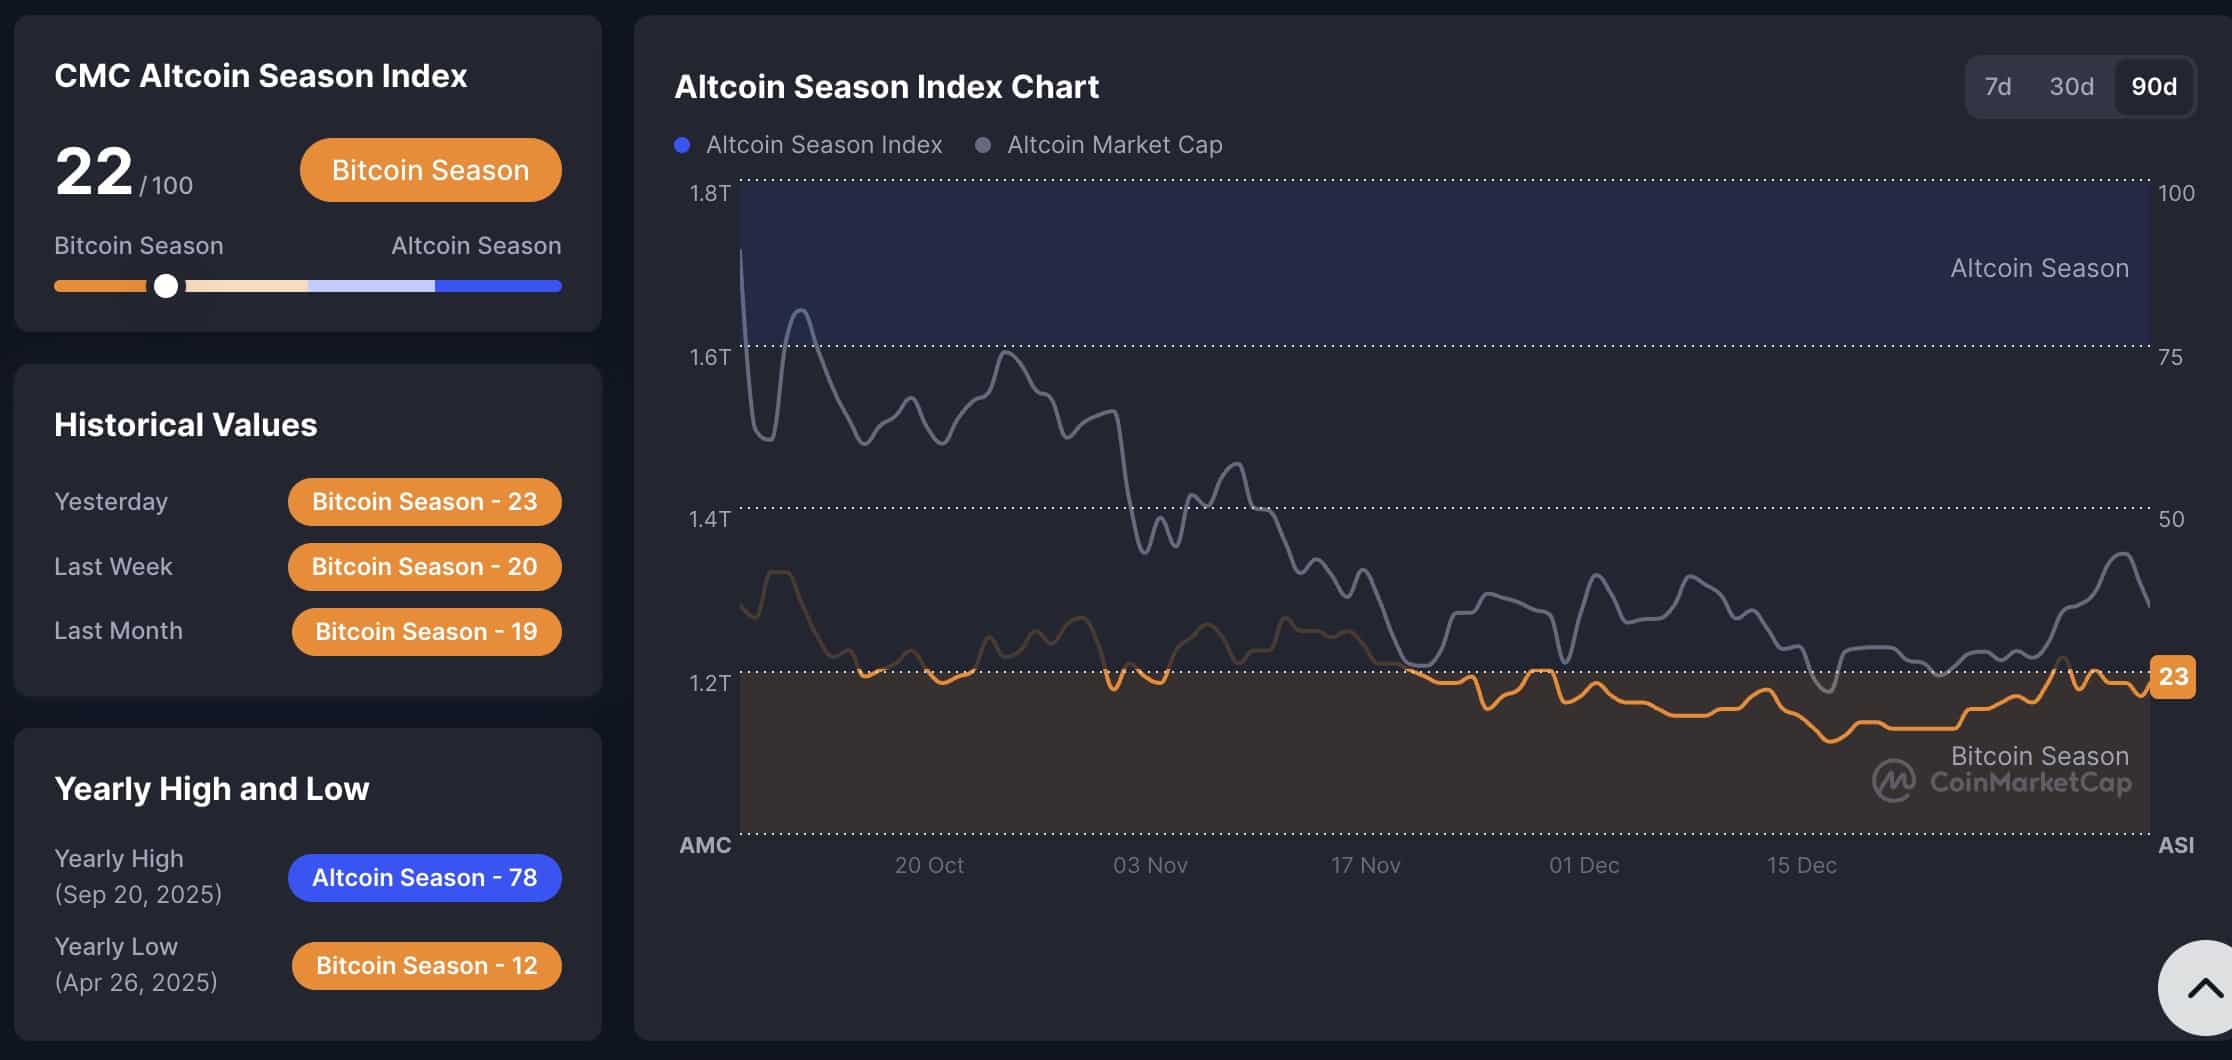Switch to the 30d chart view
2232x1060 pixels.
[x=2070, y=87]
